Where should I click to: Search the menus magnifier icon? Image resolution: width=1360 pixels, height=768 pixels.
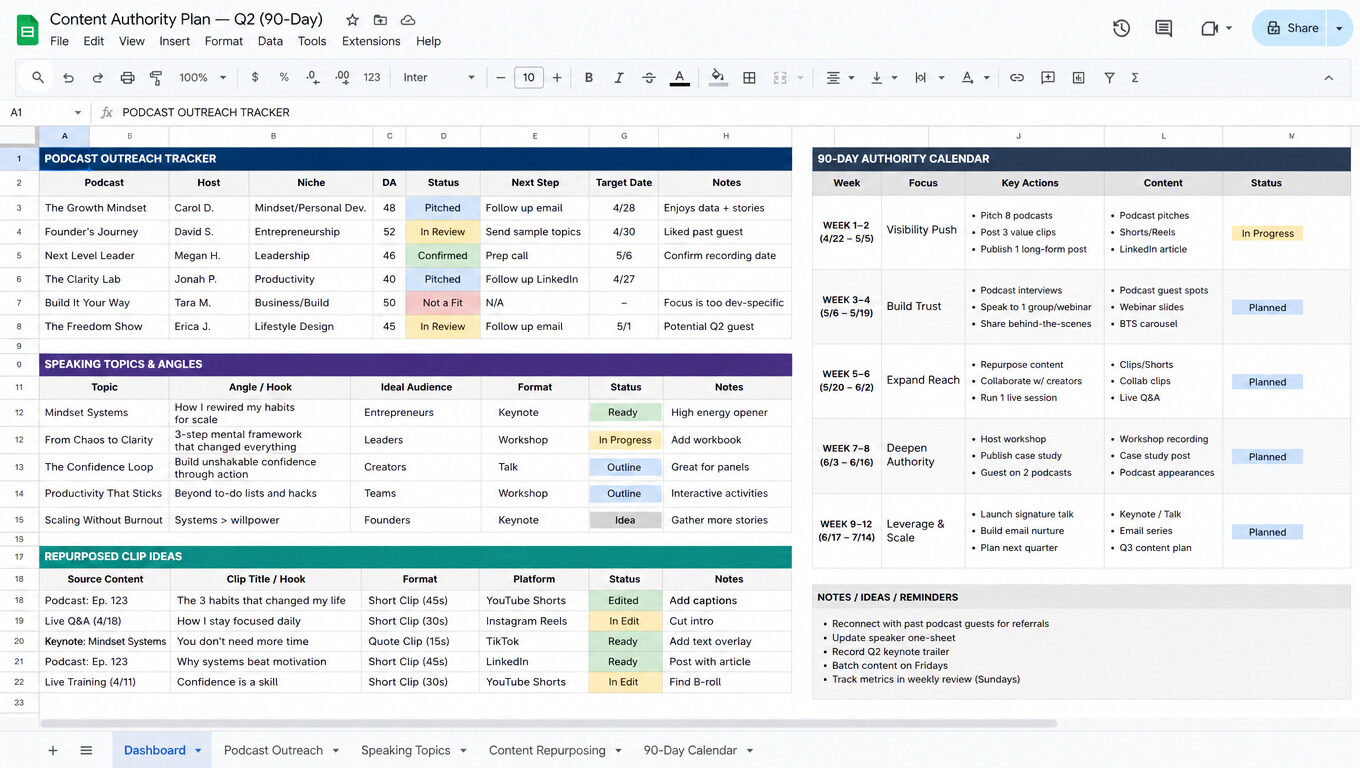coord(38,77)
